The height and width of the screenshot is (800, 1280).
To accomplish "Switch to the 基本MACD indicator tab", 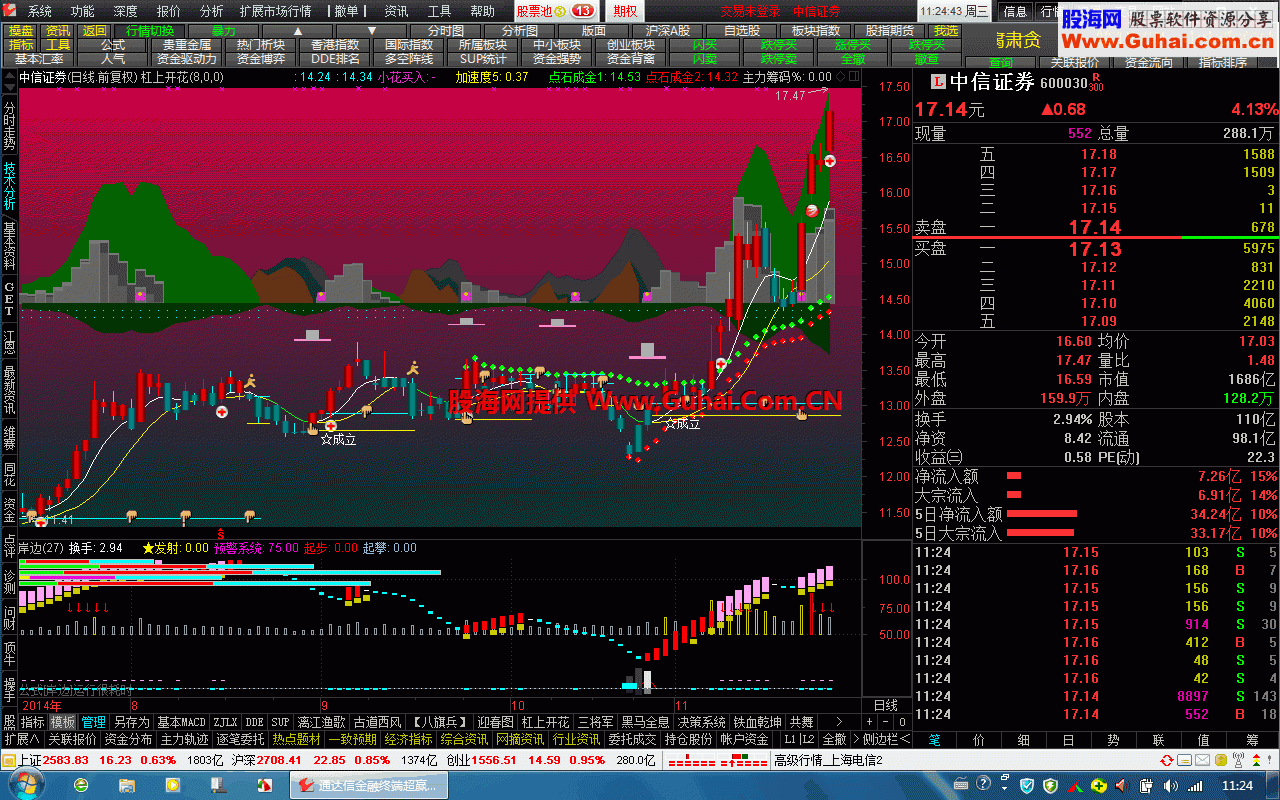I will pyautogui.click(x=181, y=721).
